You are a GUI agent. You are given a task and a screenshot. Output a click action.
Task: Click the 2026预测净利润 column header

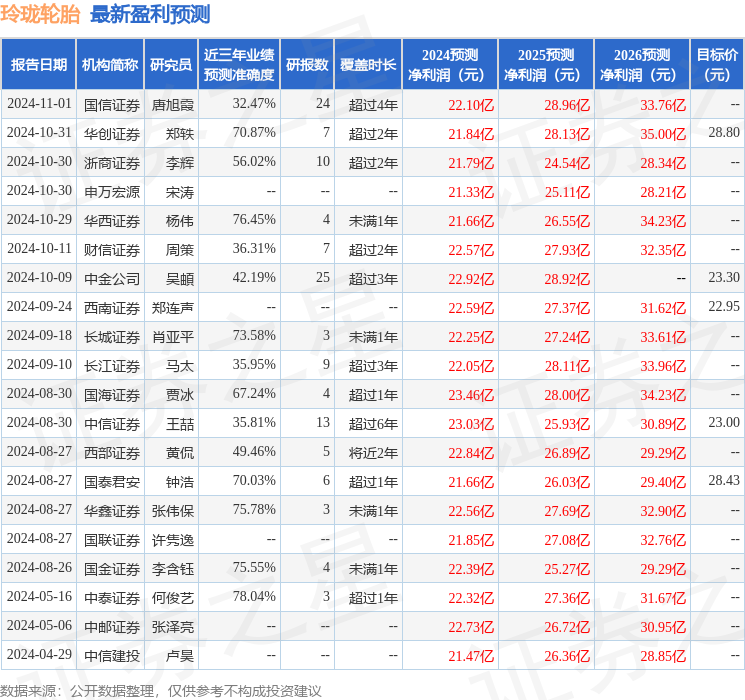pyautogui.click(x=642, y=65)
